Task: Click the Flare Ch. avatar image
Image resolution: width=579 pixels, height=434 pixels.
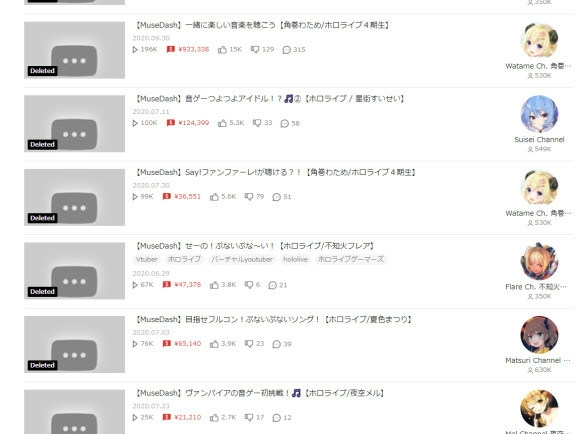Action: click(539, 261)
